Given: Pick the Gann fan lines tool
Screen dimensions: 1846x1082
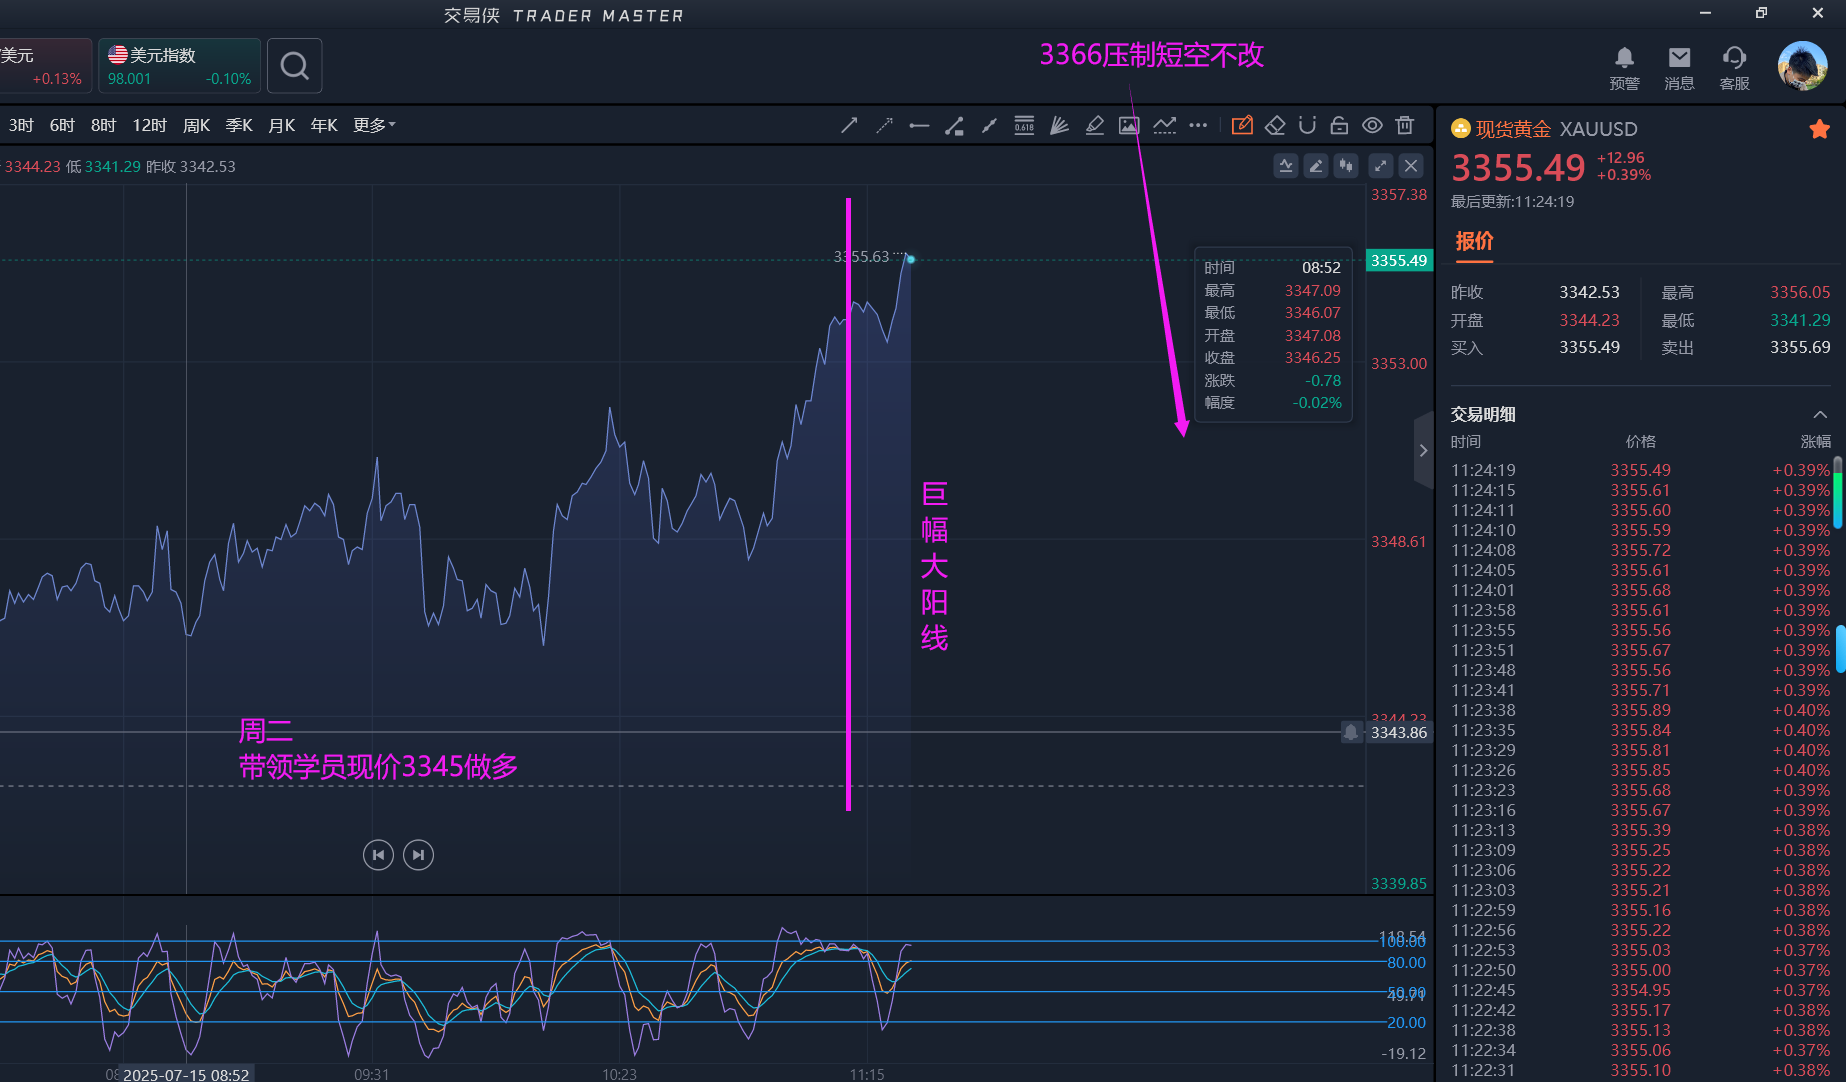Looking at the screenshot, I should pyautogui.click(x=1059, y=125).
